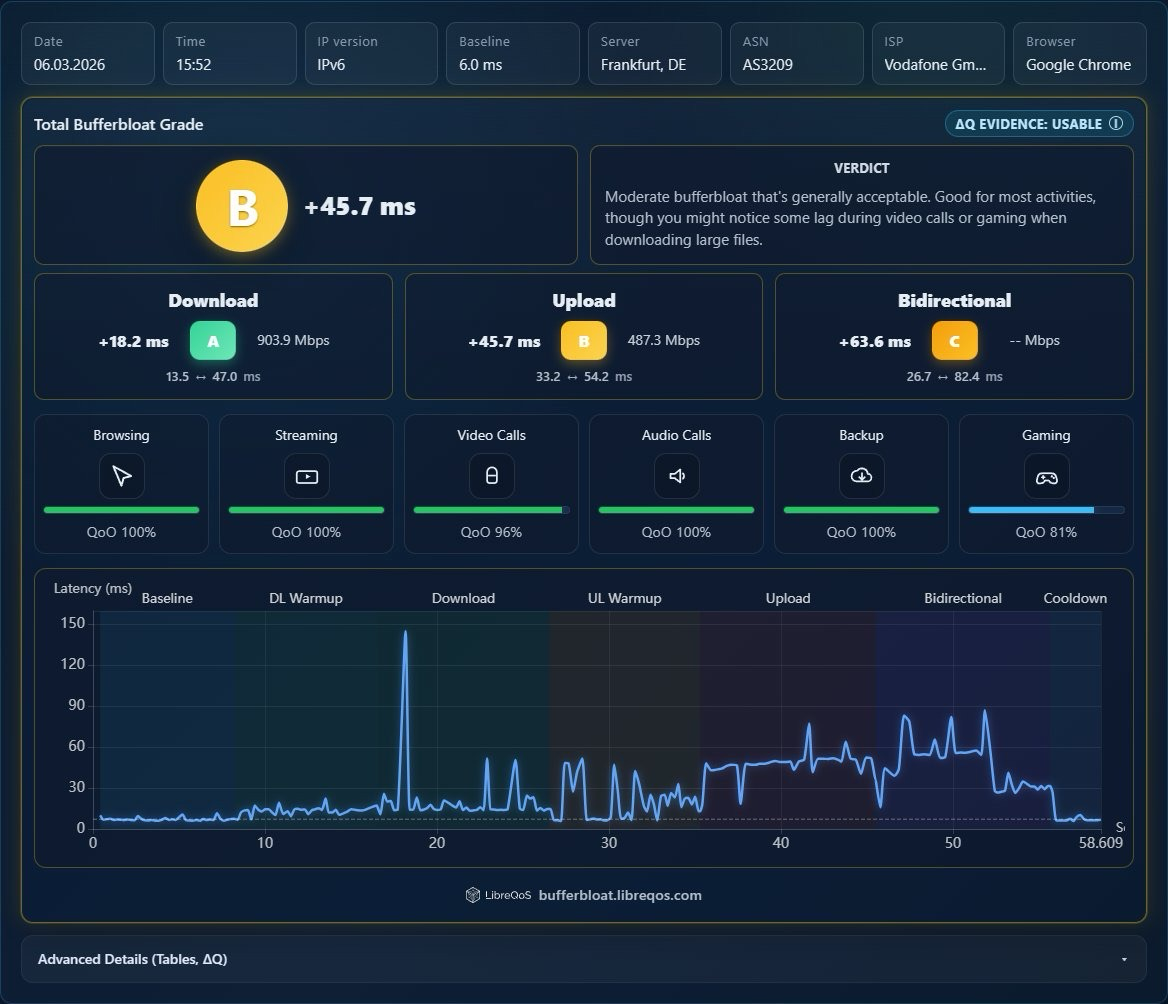This screenshot has height=1004, width=1168.
Task: Click the info icon beside ΔQ Evidence
Action: tap(1116, 124)
